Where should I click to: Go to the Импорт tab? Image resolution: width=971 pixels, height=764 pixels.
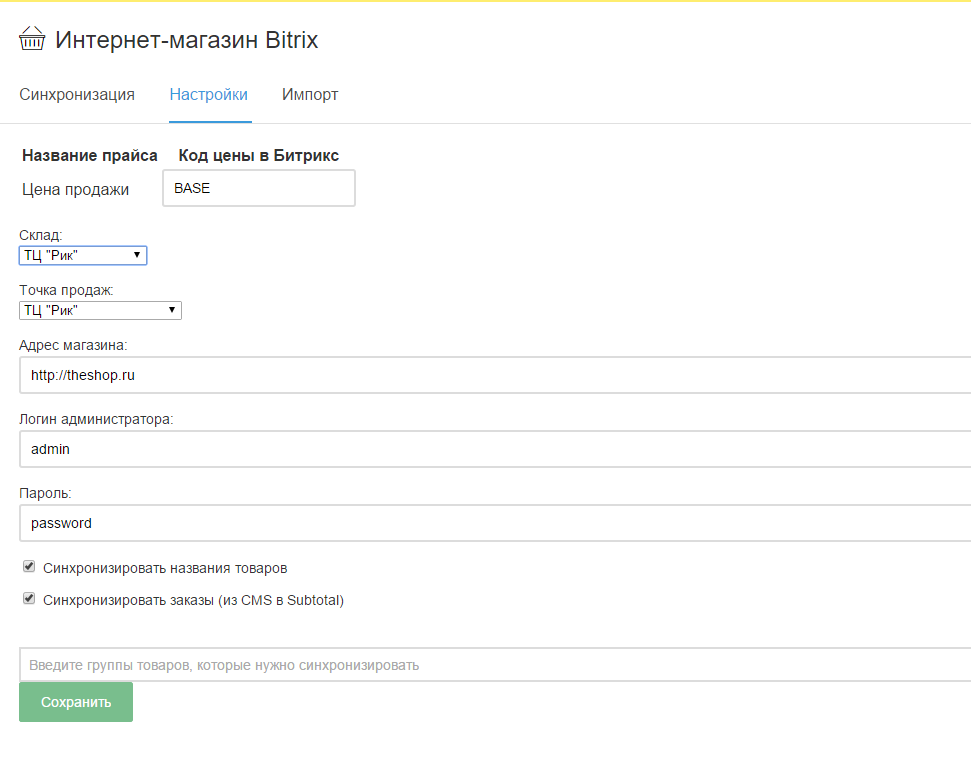[x=310, y=95]
